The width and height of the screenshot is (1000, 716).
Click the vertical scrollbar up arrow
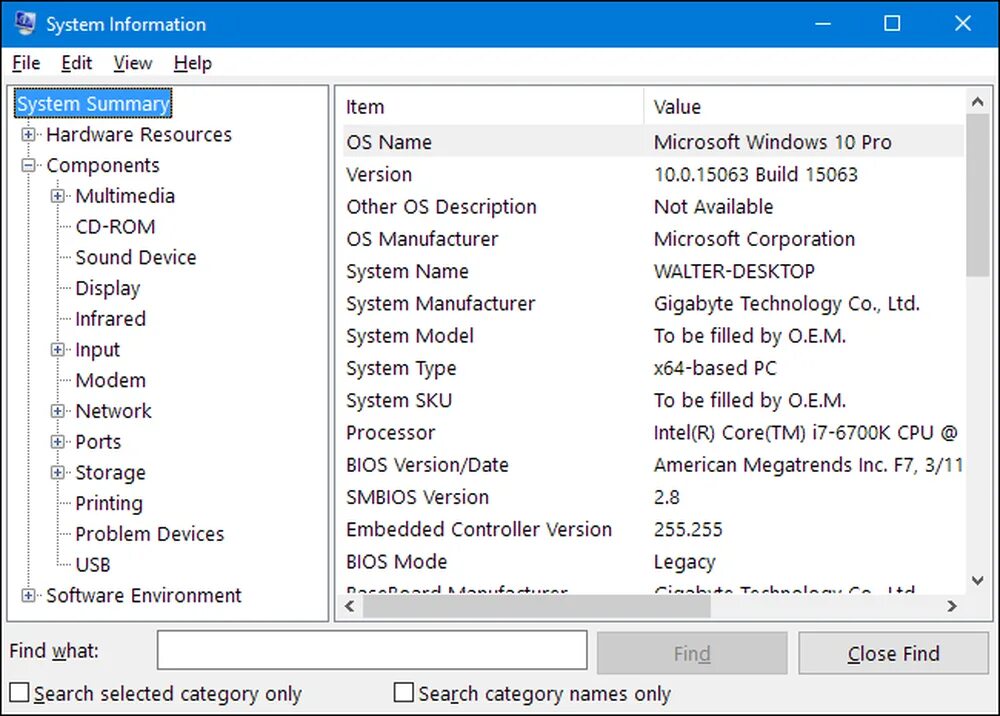(x=977, y=101)
